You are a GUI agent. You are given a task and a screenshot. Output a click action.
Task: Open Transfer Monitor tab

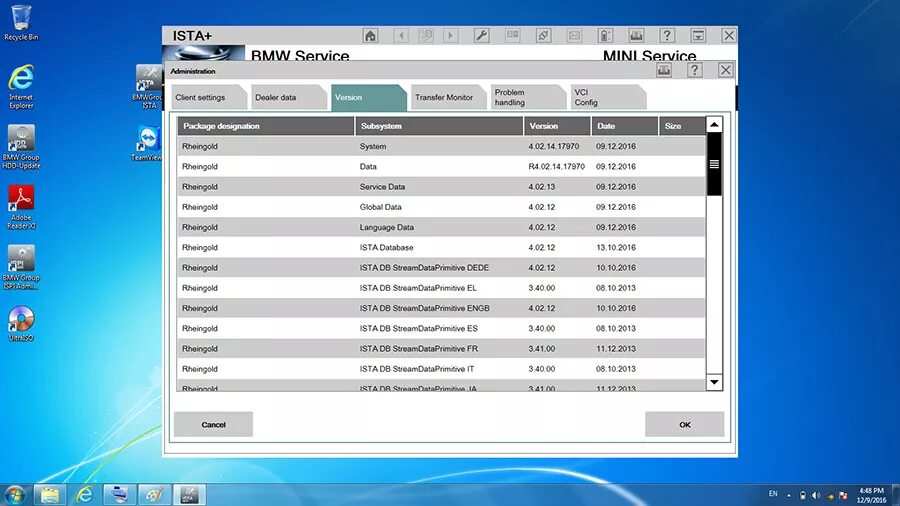448,98
